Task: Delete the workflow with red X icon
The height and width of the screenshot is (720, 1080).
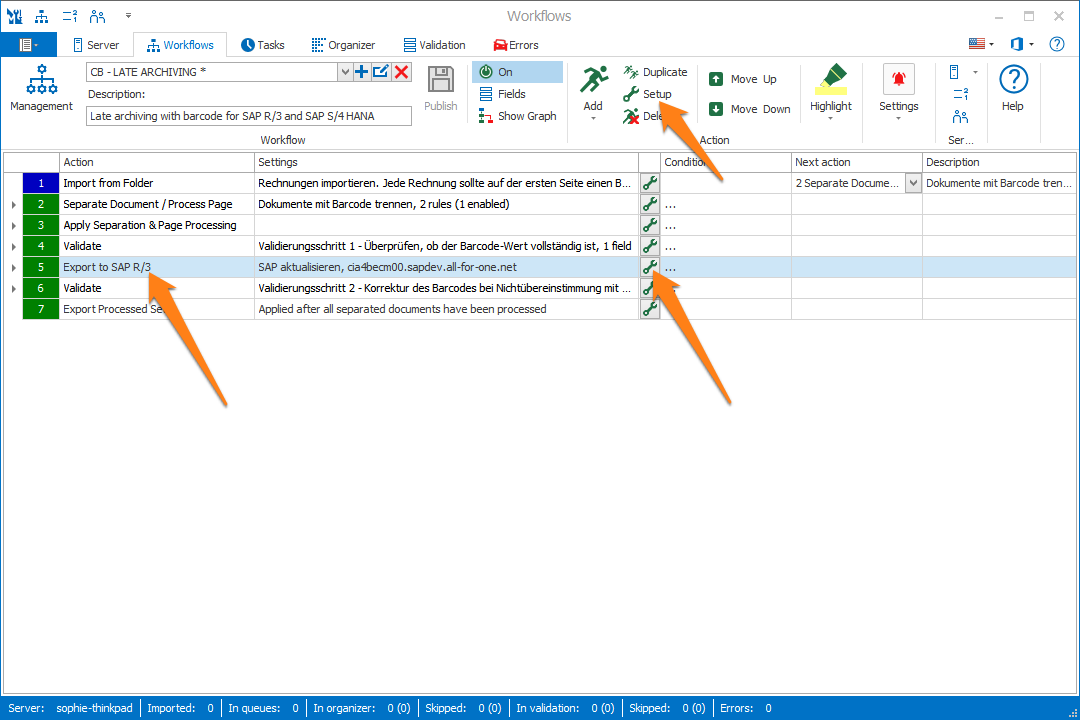Action: click(x=401, y=72)
